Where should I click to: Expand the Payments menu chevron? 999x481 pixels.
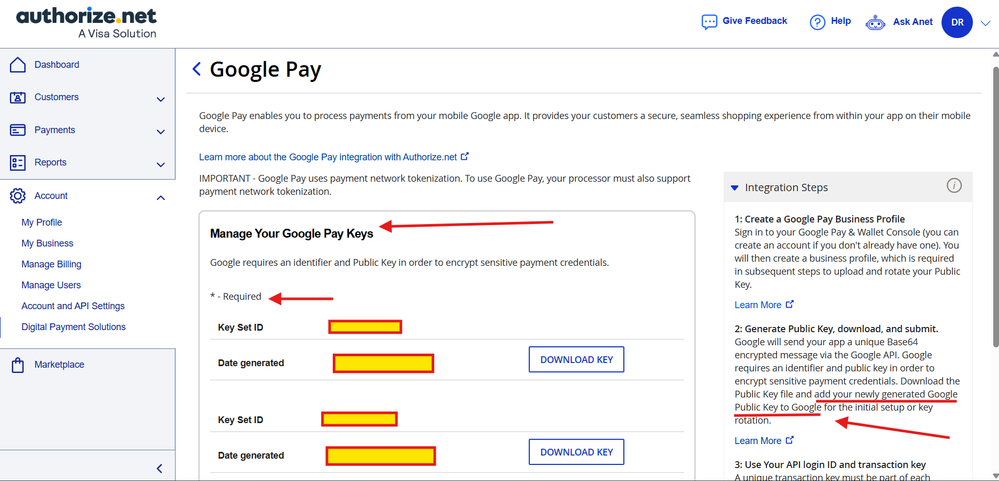click(161, 132)
